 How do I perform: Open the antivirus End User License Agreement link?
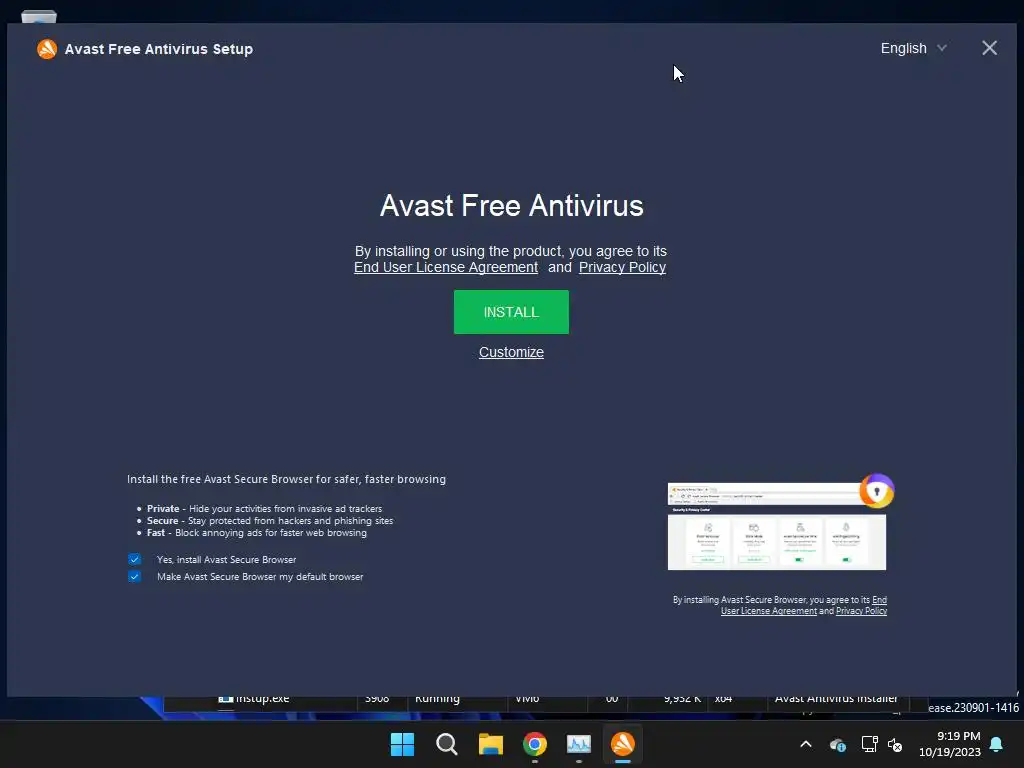[x=446, y=267]
